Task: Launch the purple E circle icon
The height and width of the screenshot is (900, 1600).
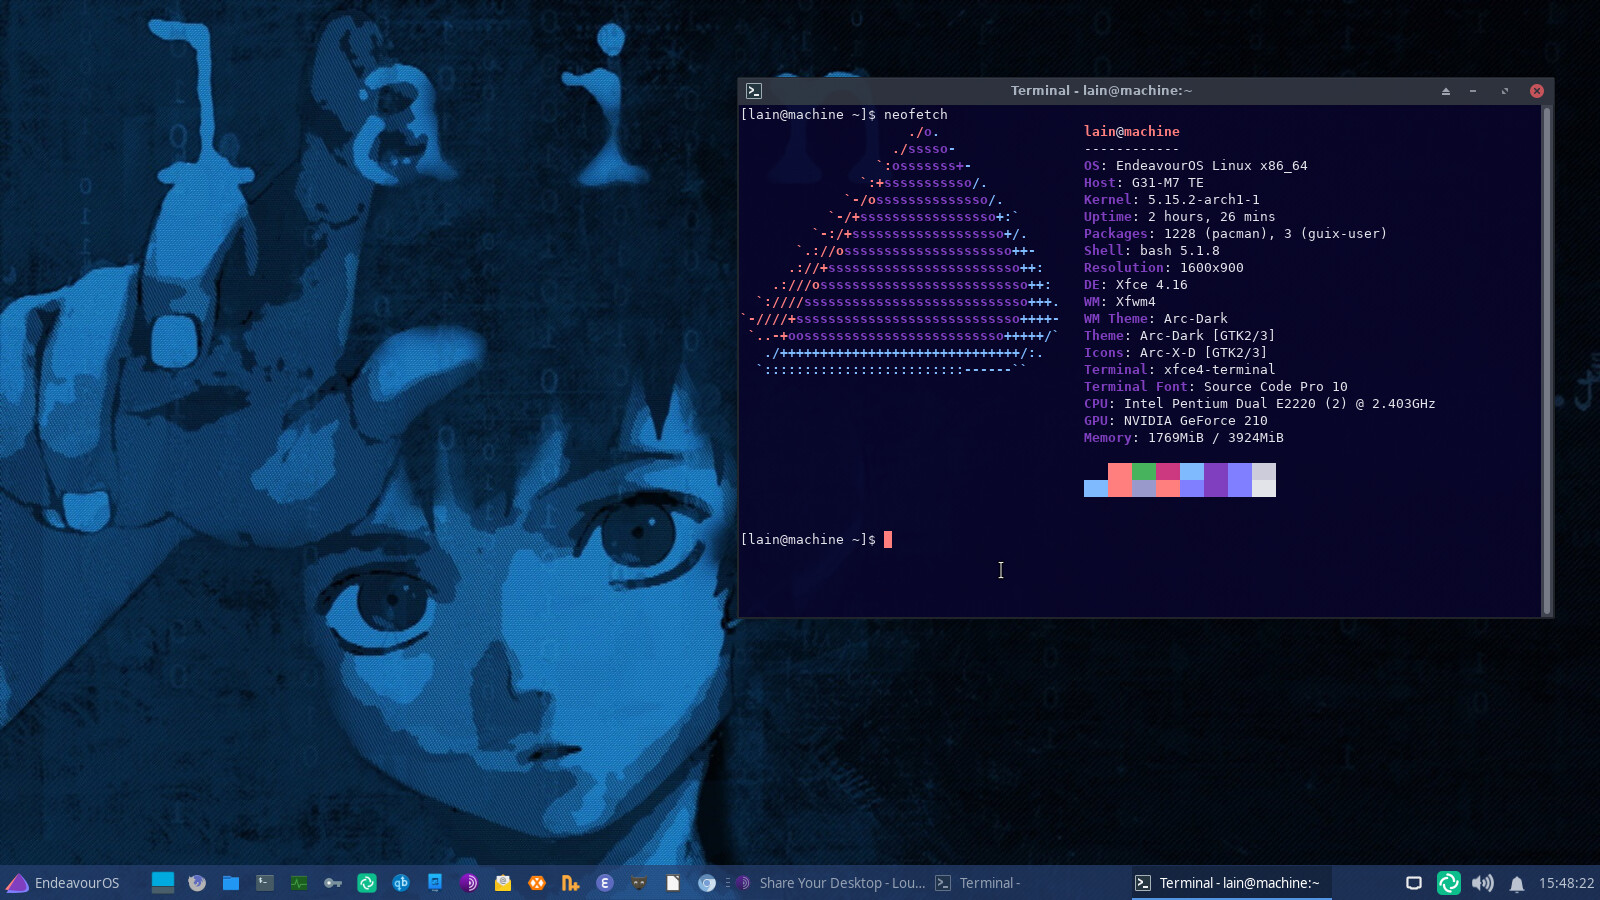Action: tap(605, 883)
